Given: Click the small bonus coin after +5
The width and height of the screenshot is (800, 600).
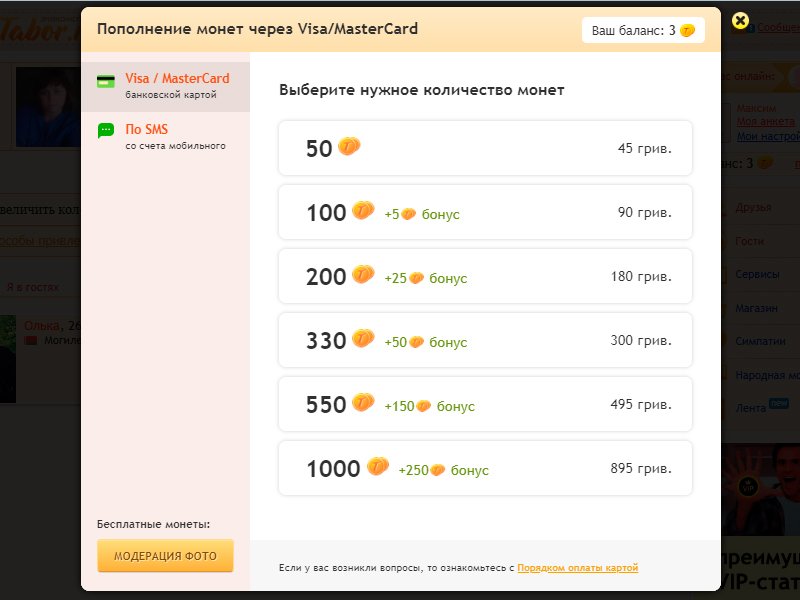Looking at the screenshot, I should pos(409,214).
